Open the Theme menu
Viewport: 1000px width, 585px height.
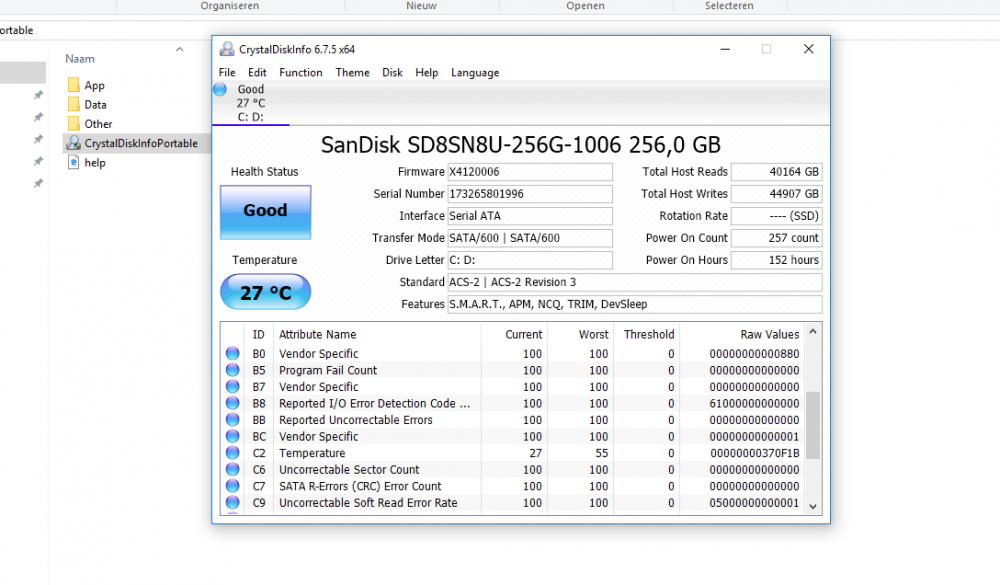coord(352,73)
